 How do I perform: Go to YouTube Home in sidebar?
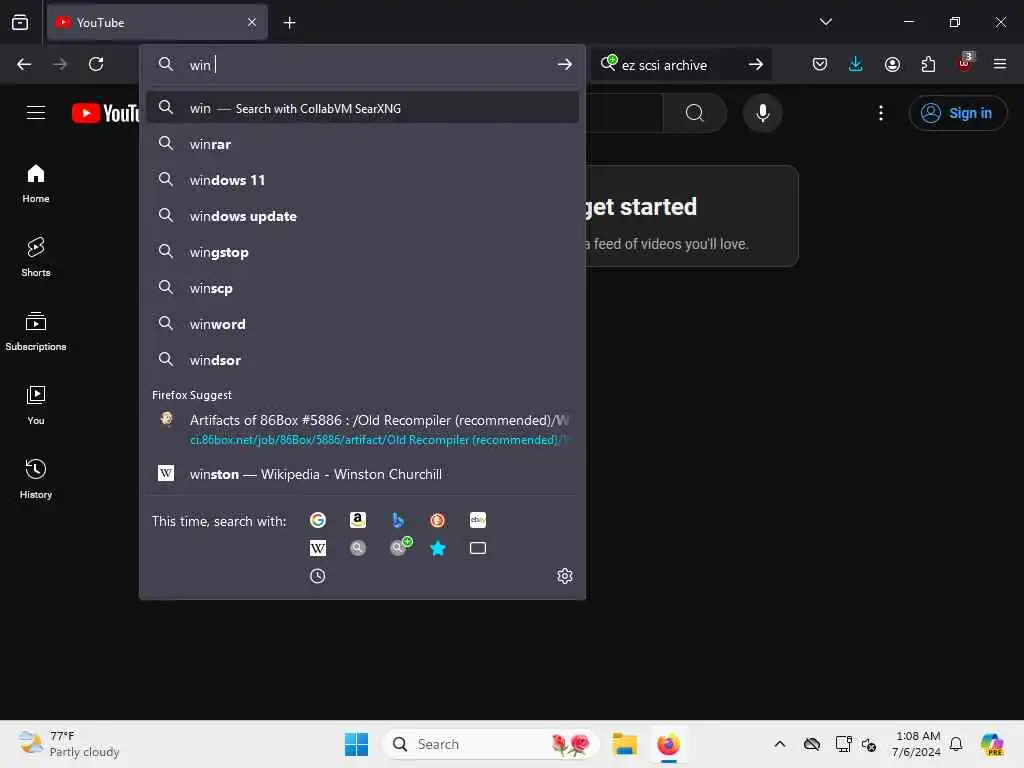(x=36, y=184)
